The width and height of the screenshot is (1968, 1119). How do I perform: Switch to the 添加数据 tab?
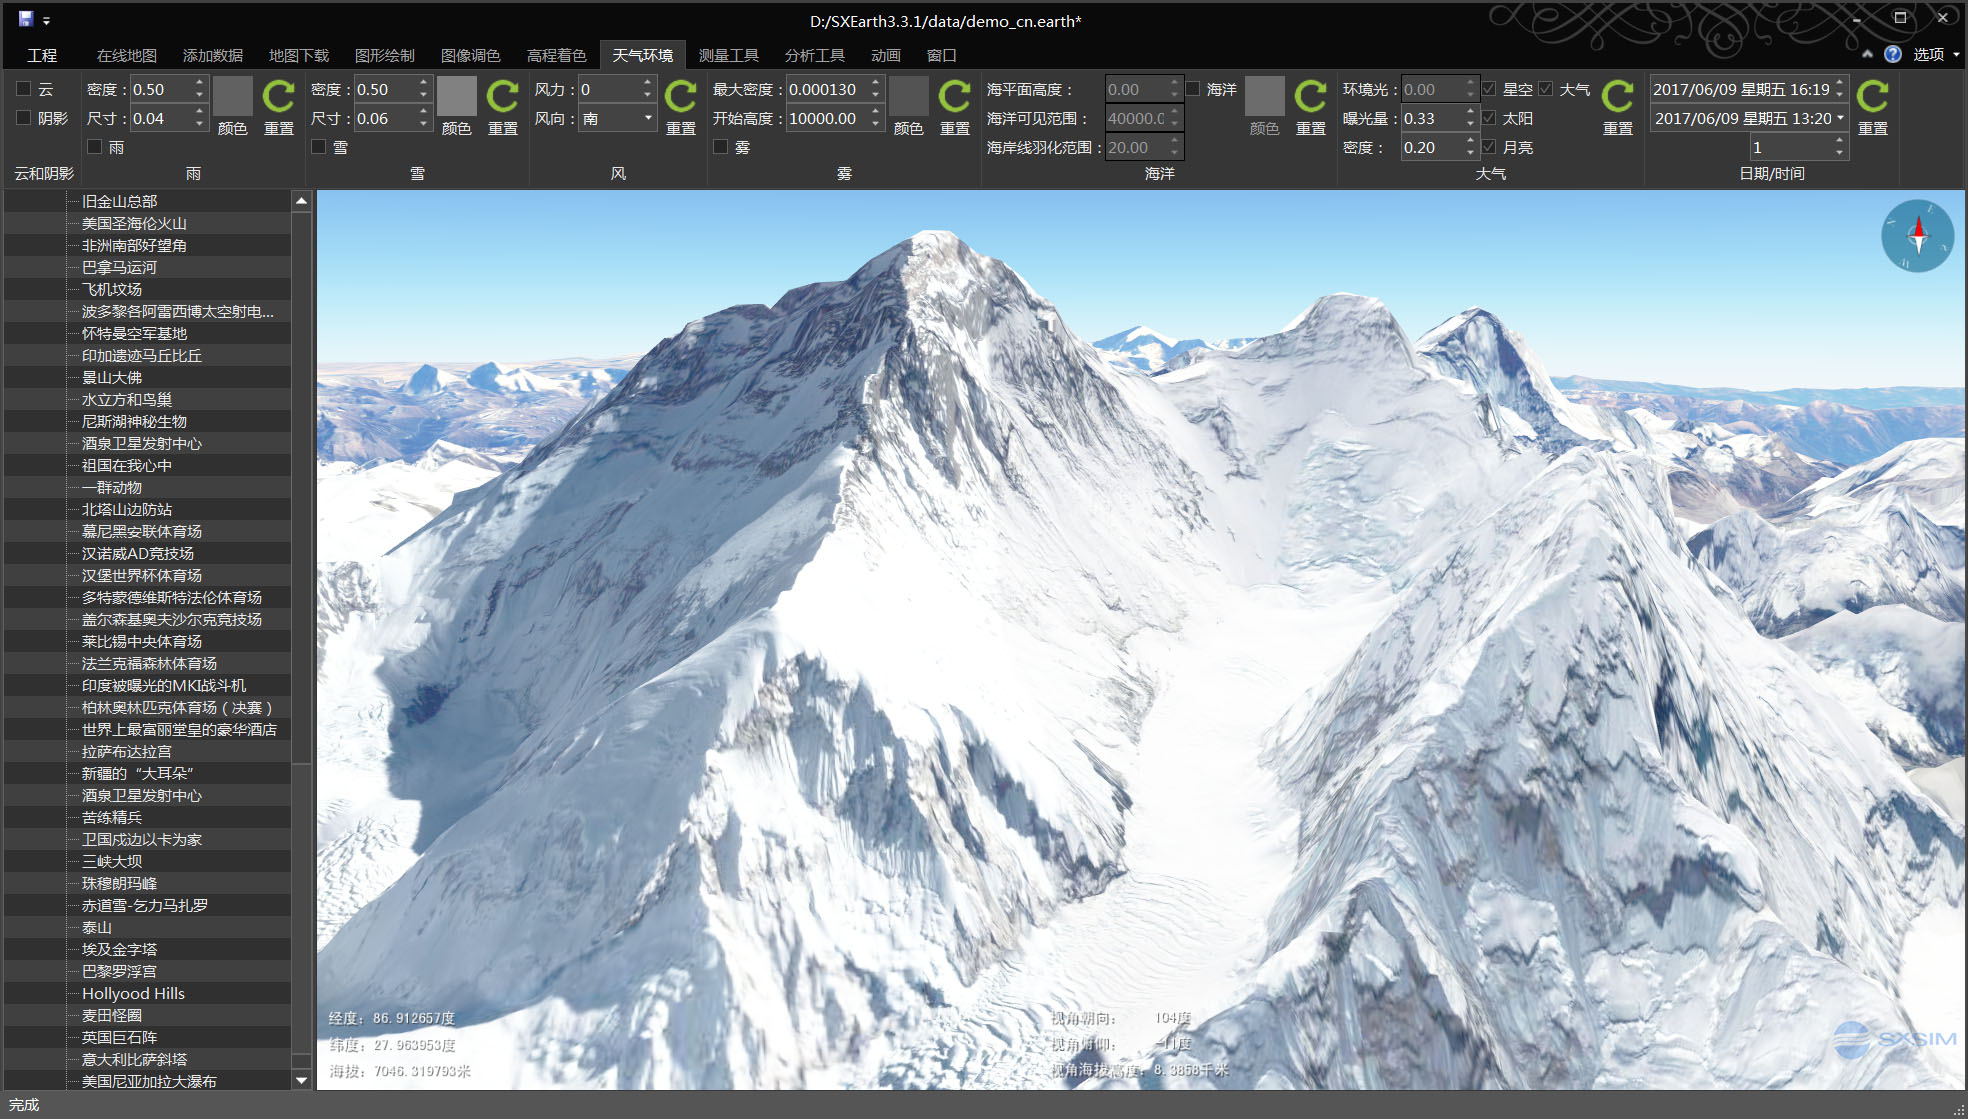click(213, 55)
